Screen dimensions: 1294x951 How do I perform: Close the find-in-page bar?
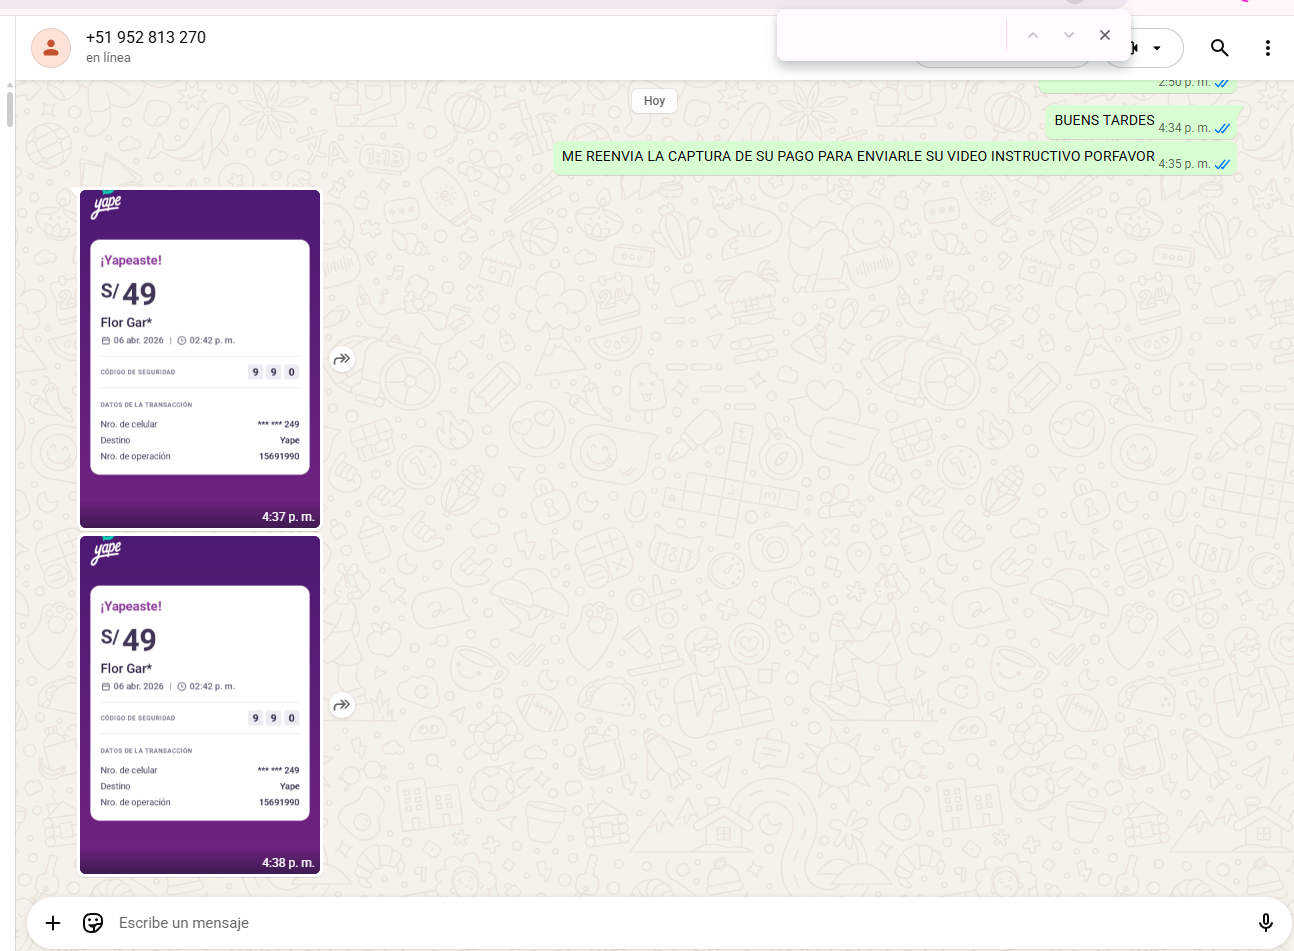[x=1104, y=35]
